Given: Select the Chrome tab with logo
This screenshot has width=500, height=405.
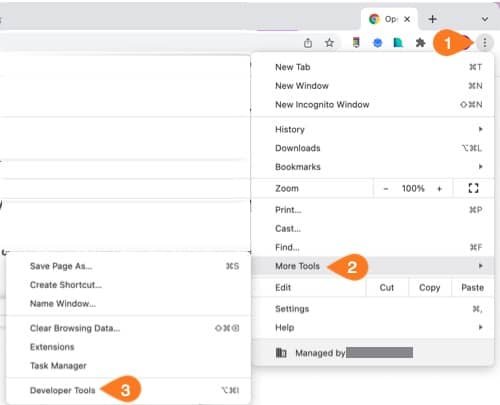Looking at the screenshot, I should pyautogui.click(x=389, y=19).
